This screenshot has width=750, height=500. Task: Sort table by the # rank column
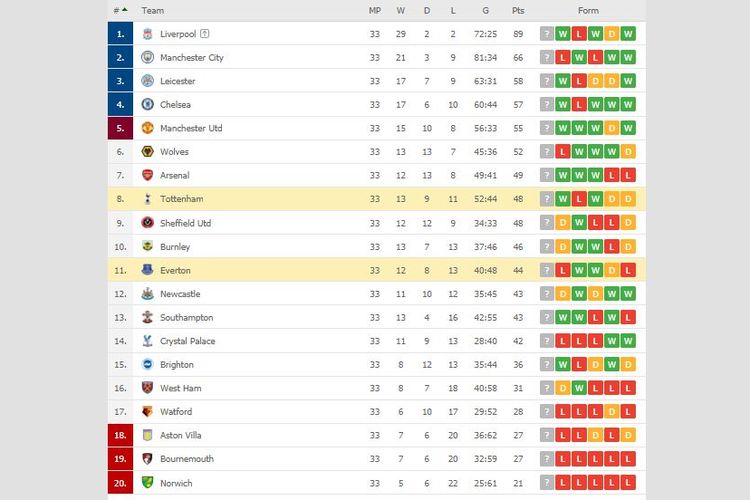[119, 10]
